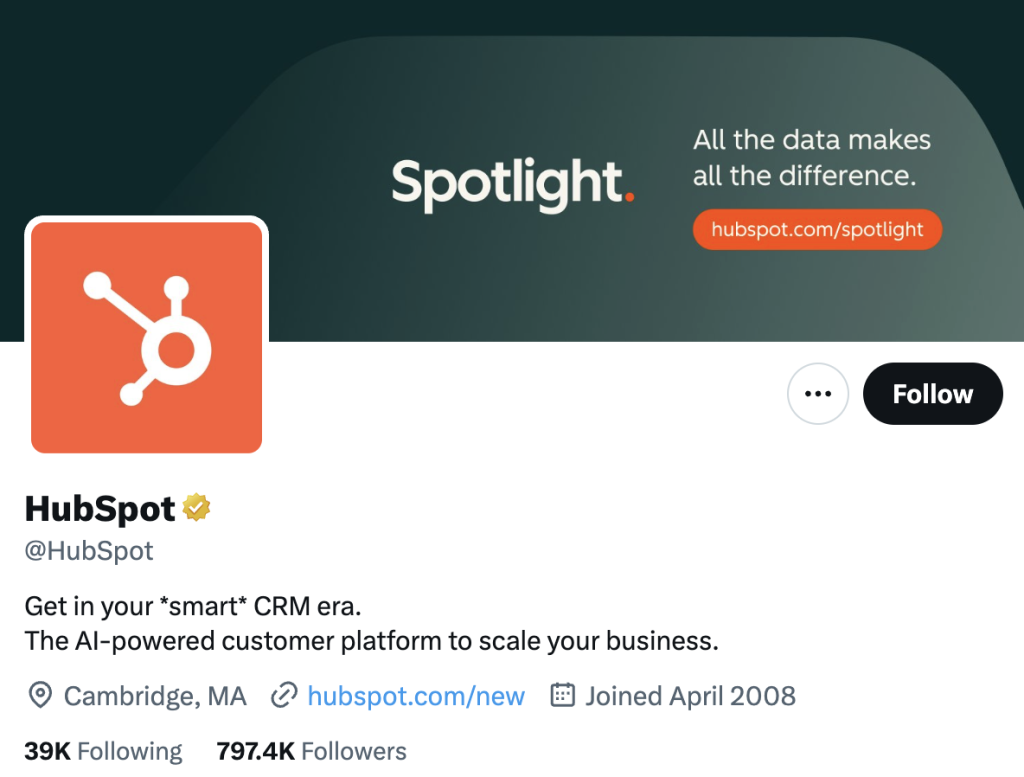Click the orange hubspot.com/spotlight pill in banner
1024x777 pixels.
click(x=817, y=229)
